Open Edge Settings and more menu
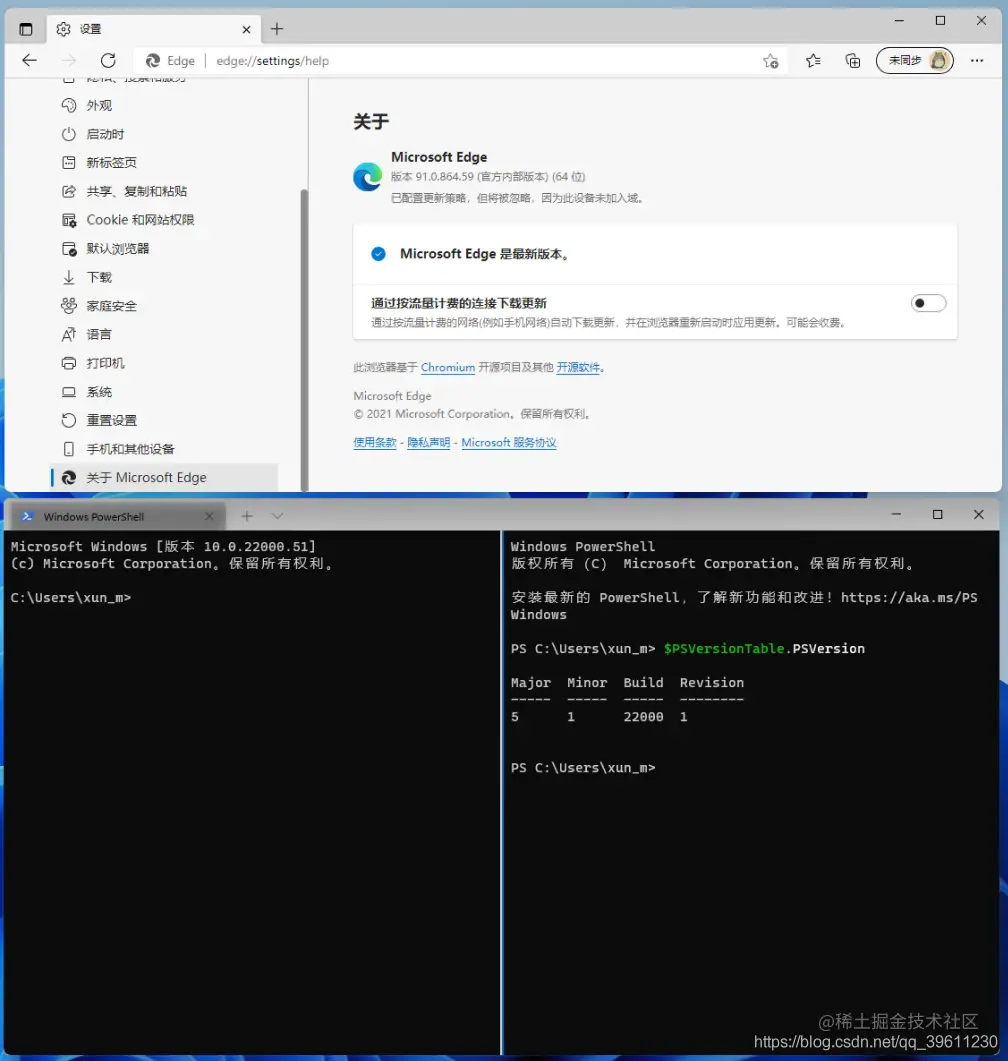The width and height of the screenshot is (1008, 1061). click(977, 60)
